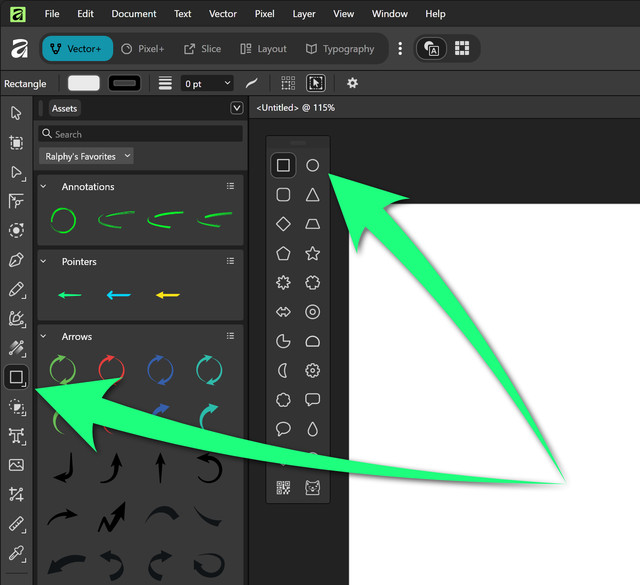This screenshot has width=640, height=585.
Task: Select the Node tool
Action: click(x=16, y=172)
